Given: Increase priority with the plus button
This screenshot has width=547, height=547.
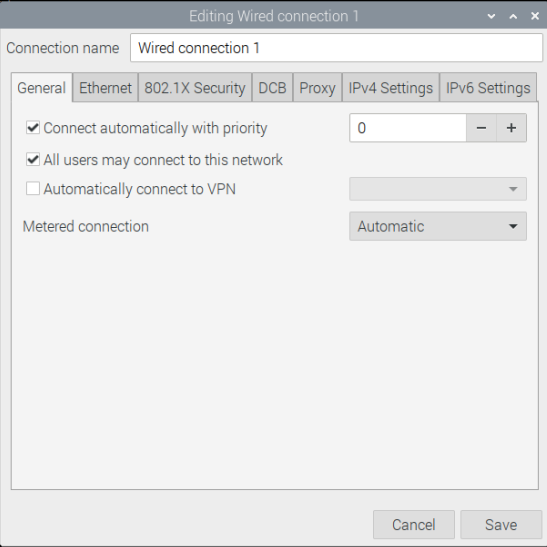Looking at the screenshot, I should coord(511,128).
